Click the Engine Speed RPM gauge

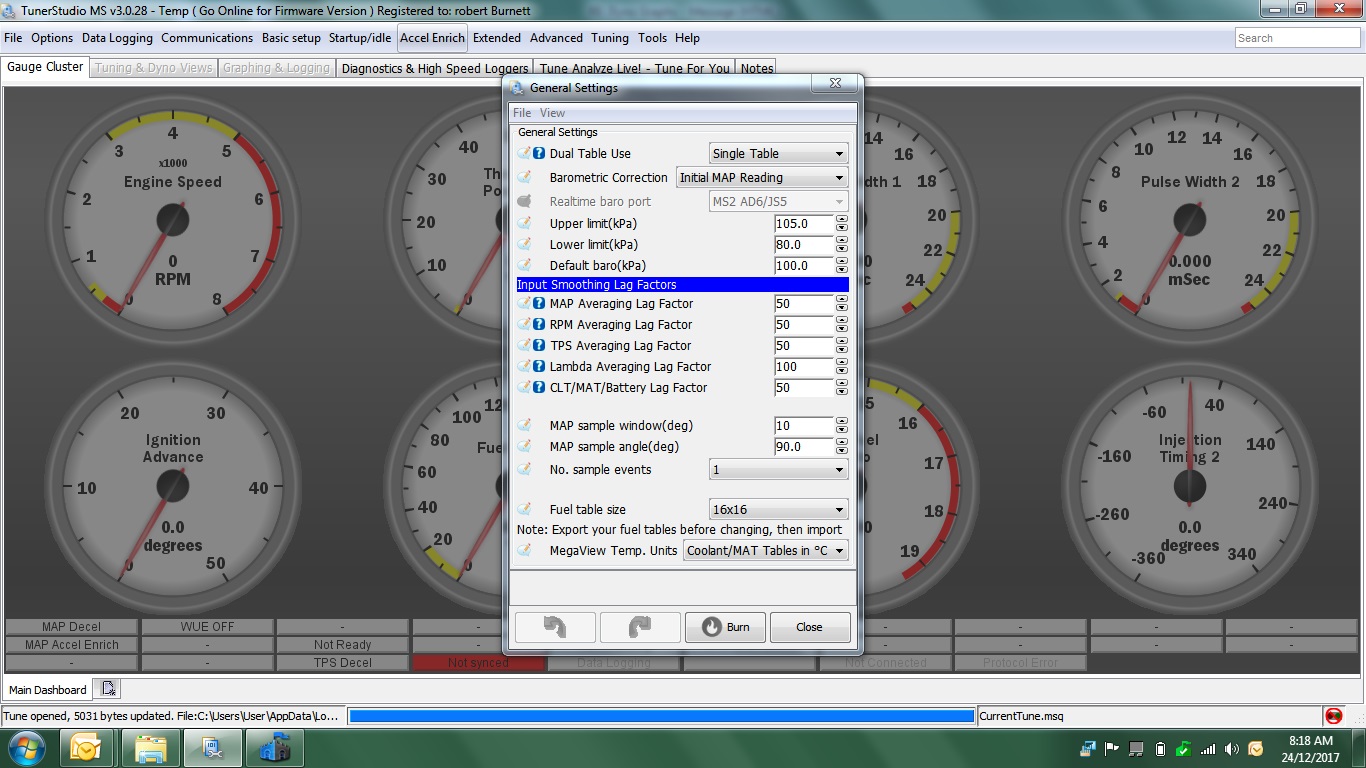172,220
